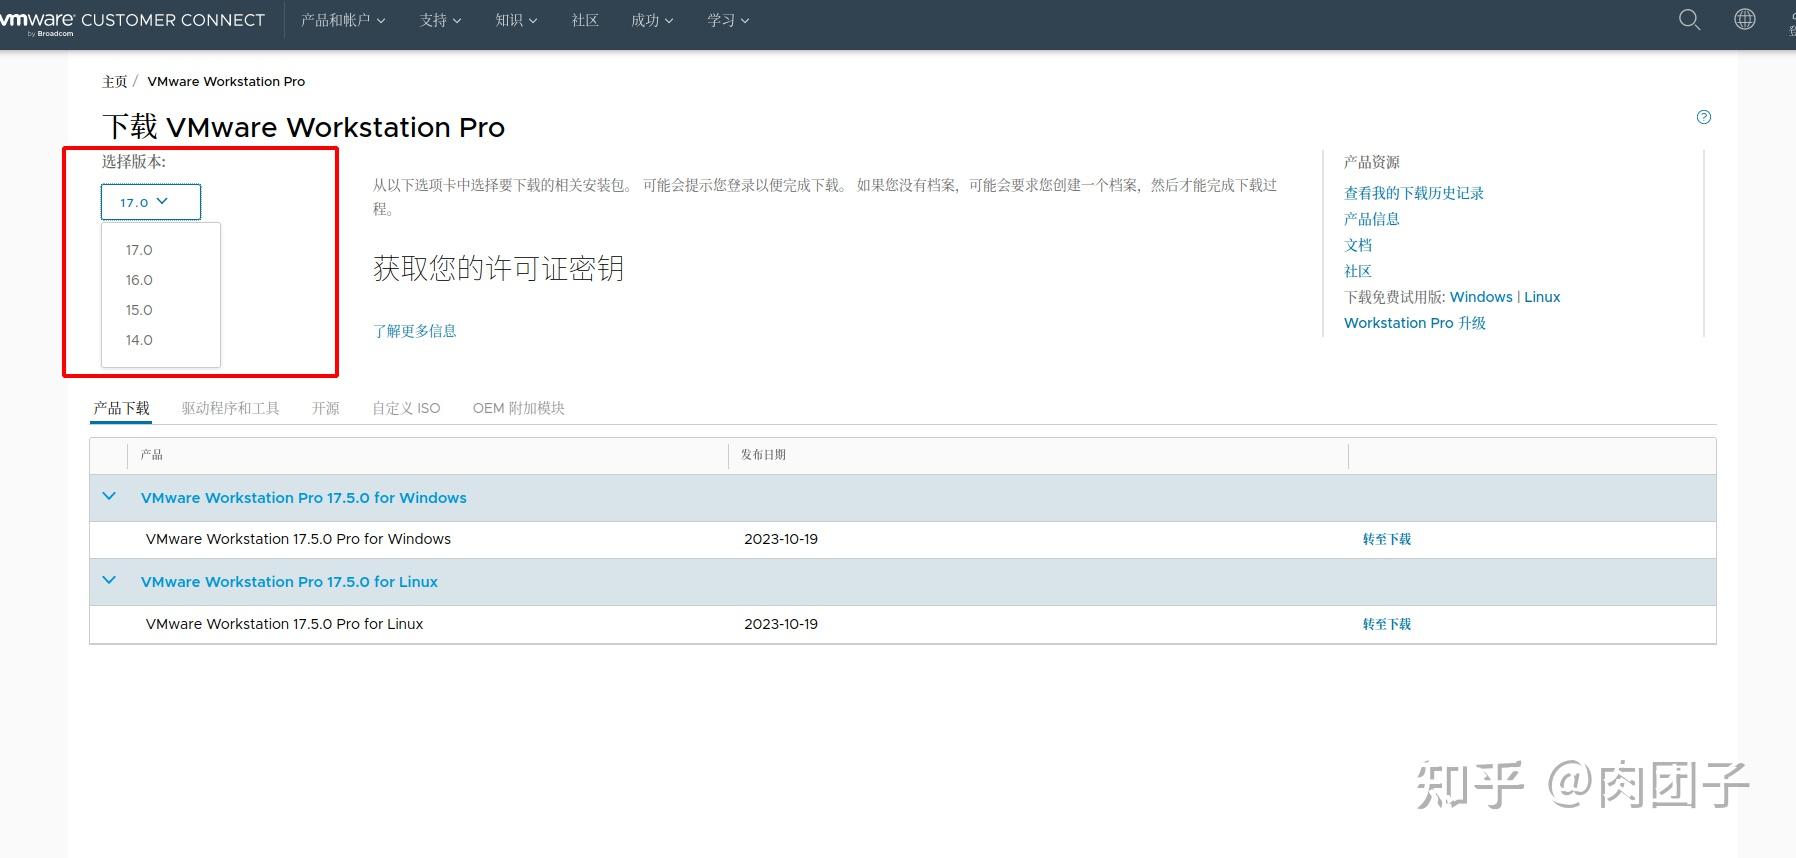Click 转至下载 for the Windows row
Image resolution: width=1796 pixels, height=858 pixels.
1387,539
